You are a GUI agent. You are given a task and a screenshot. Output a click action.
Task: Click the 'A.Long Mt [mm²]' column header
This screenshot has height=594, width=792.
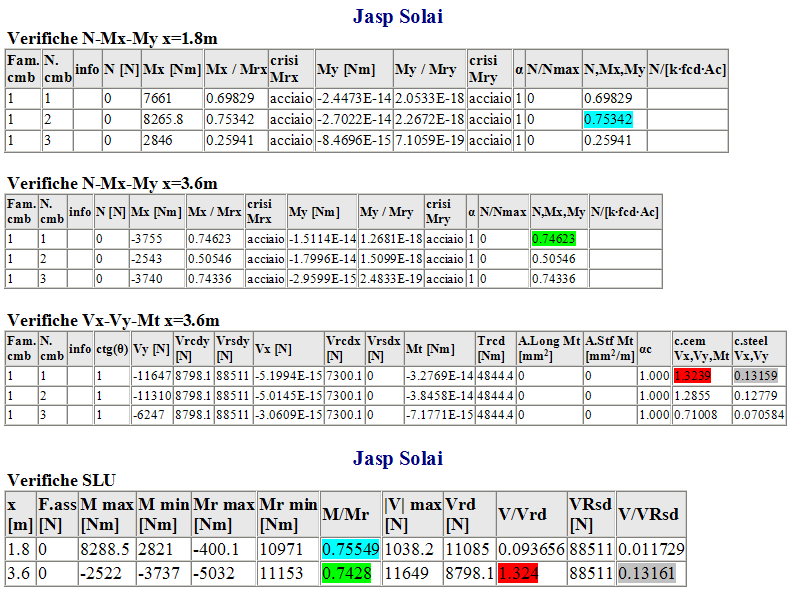pos(549,349)
